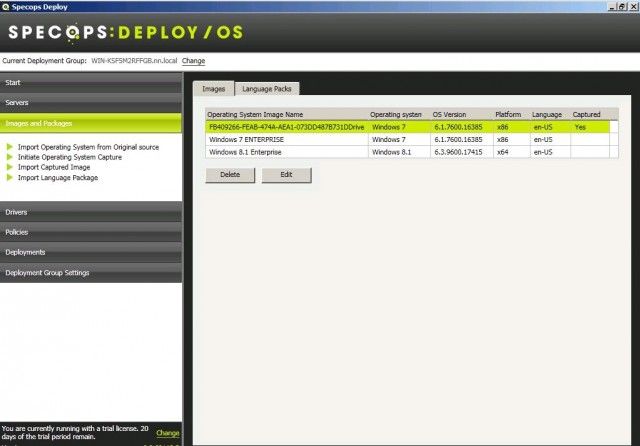The height and width of the screenshot is (446, 640).
Task: Close the Specops Deploy window
Action: click(633, 7)
